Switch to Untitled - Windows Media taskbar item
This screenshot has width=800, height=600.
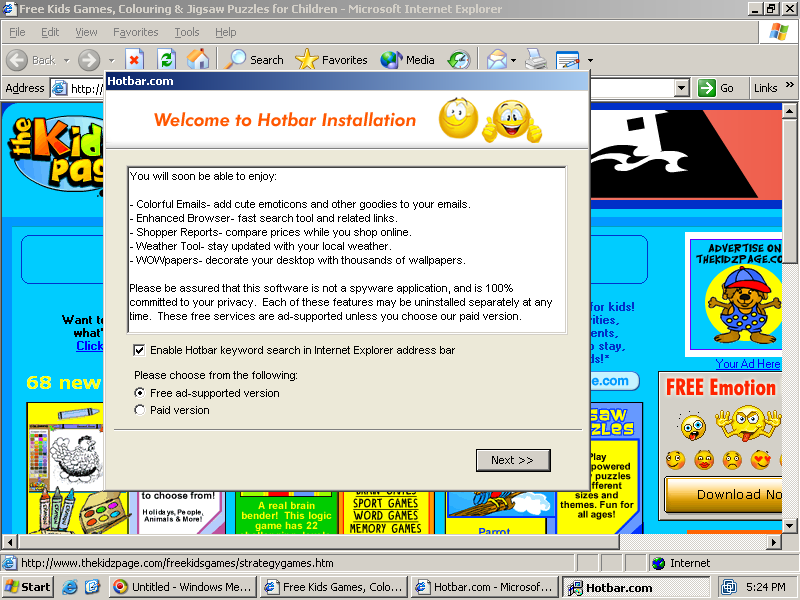(x=182, y=587)
